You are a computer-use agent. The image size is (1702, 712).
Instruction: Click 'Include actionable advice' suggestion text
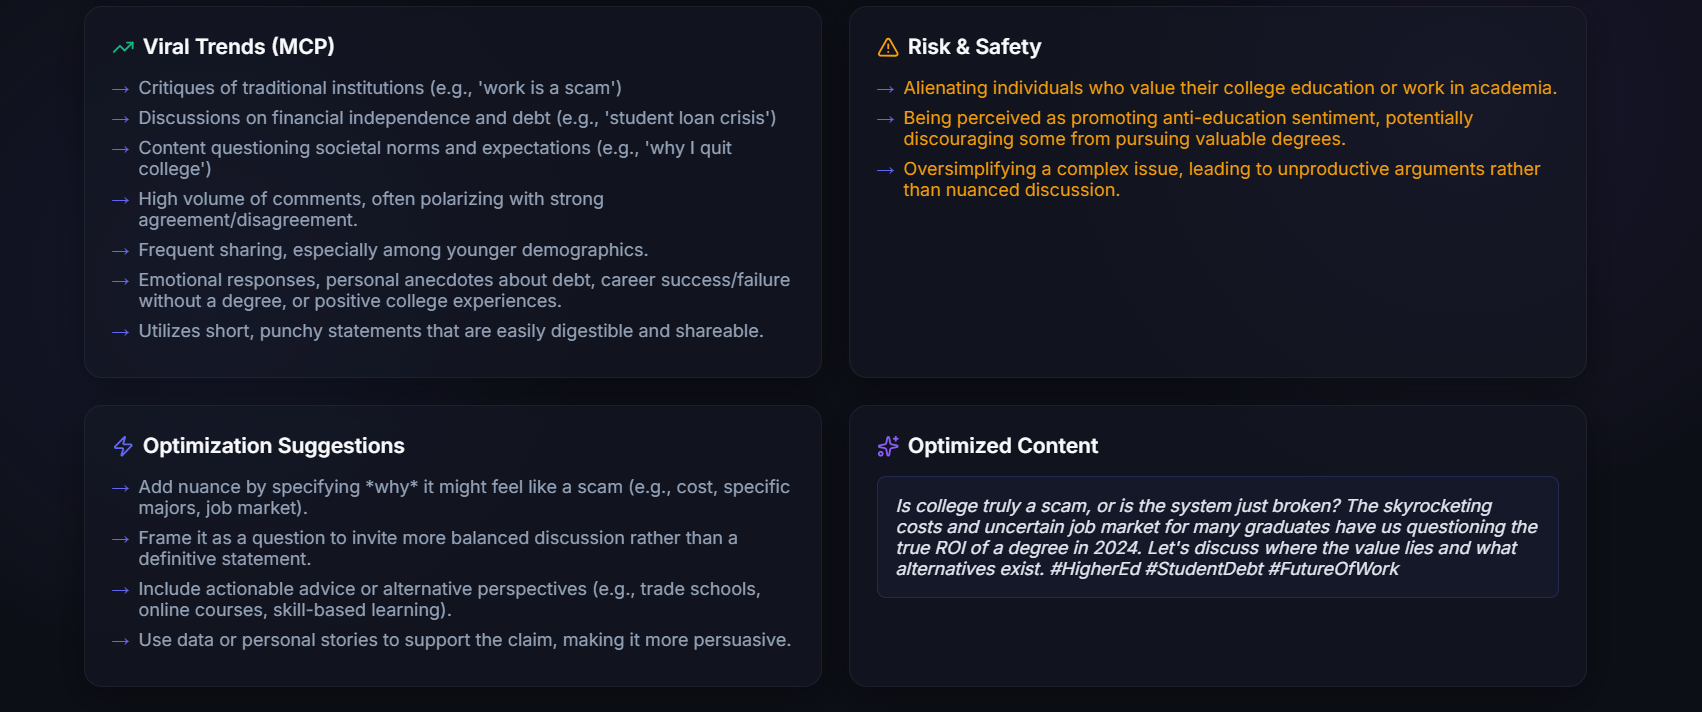click(x=449, y=599)
